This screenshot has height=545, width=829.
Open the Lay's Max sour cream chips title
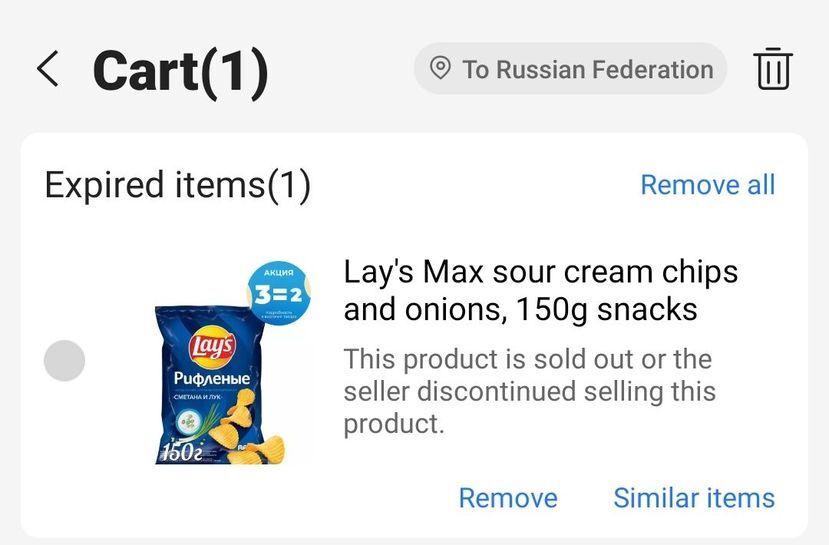[540, 290]
